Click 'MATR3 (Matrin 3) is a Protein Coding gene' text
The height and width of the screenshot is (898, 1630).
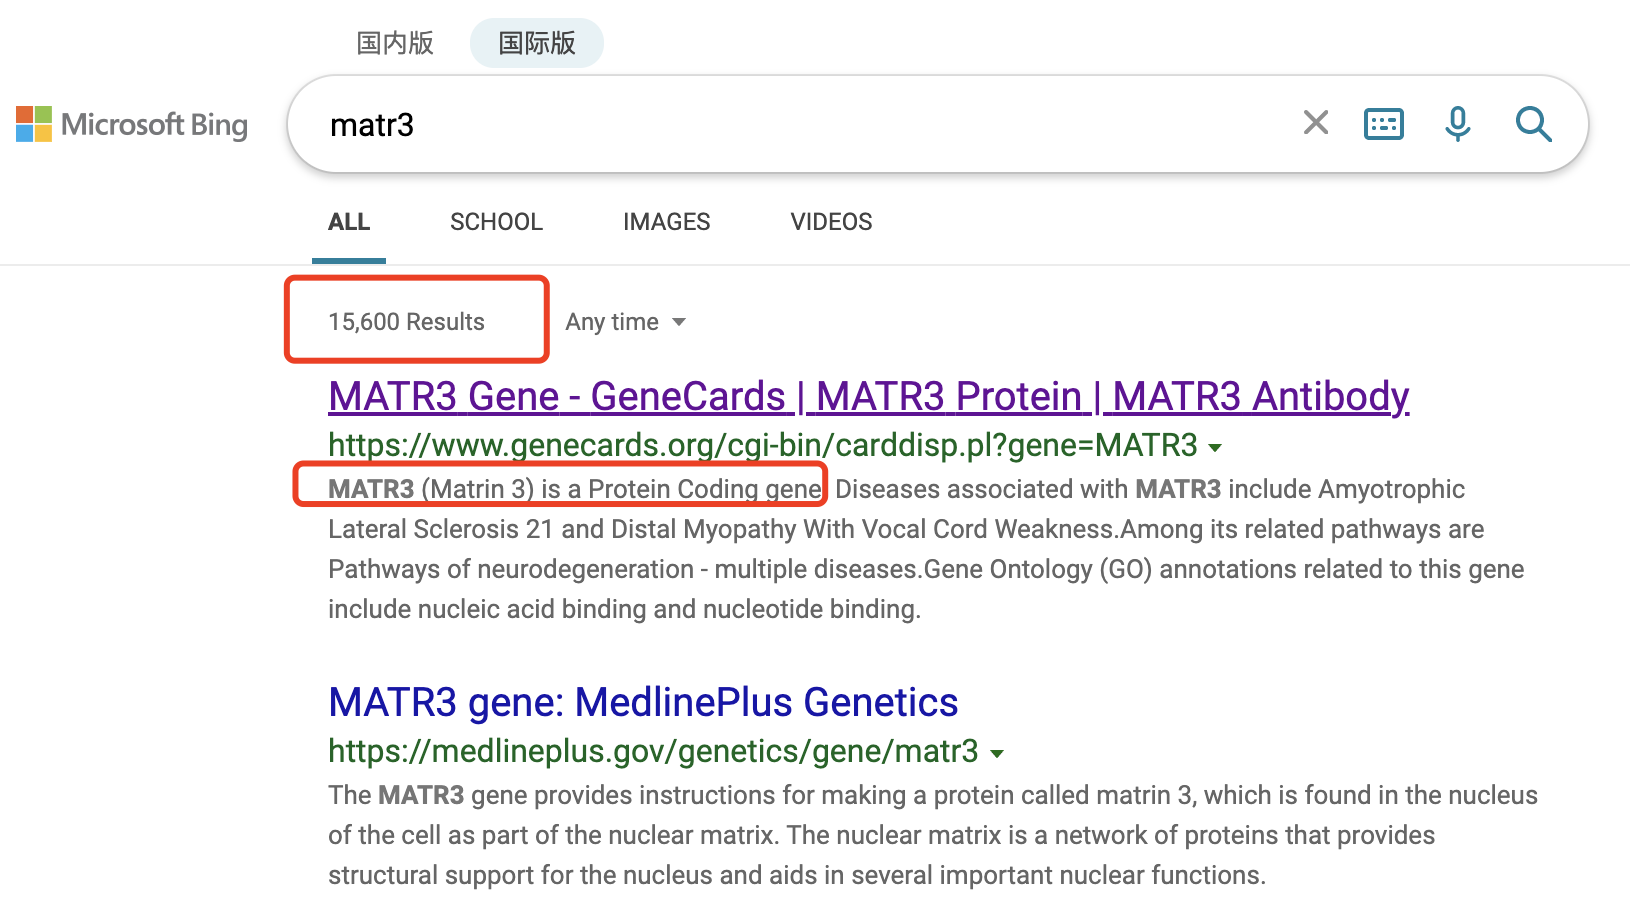click(x=575, y=489)
